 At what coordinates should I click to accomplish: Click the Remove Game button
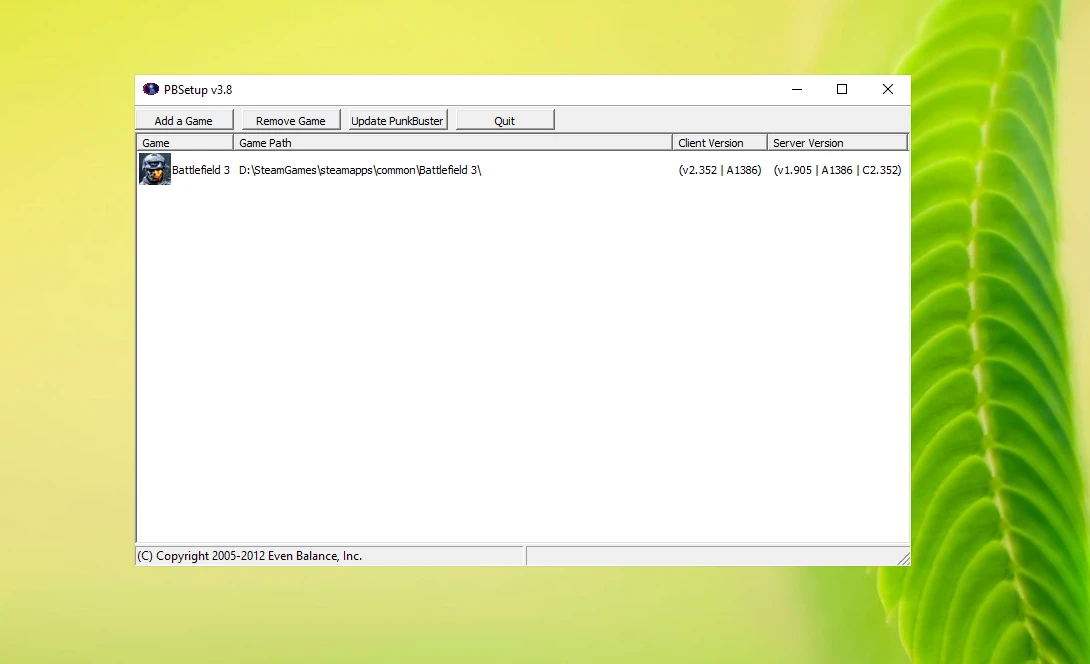291,120
